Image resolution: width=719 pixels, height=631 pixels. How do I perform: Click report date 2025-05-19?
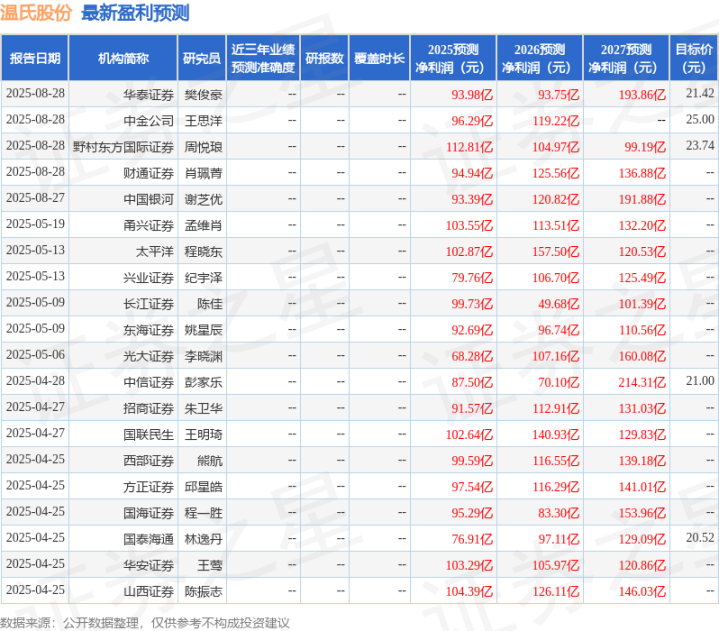(x=35, y=224)
